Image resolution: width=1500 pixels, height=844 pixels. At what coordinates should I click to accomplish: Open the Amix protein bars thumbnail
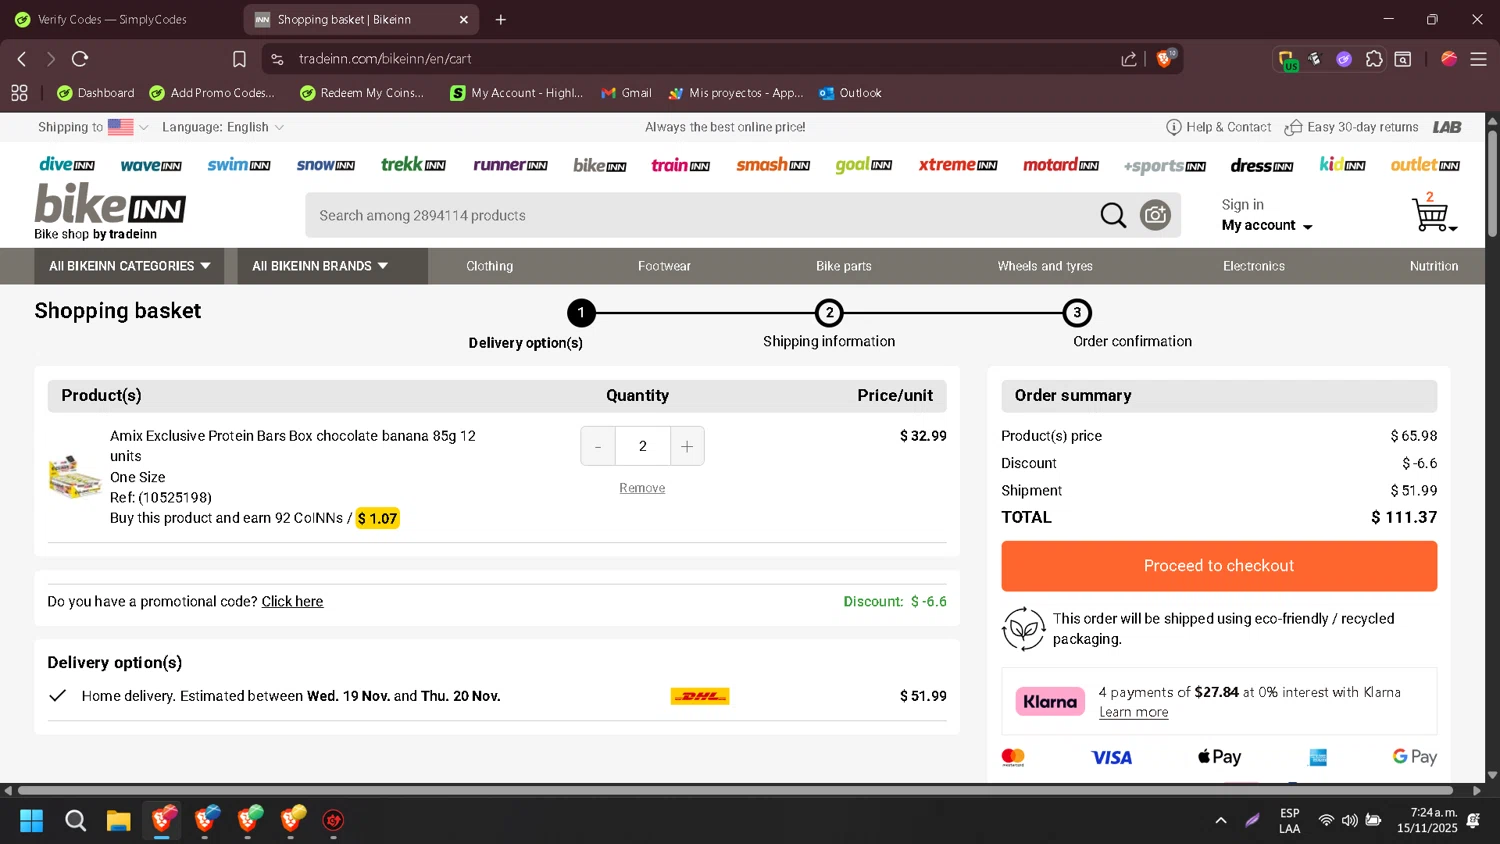(x=75, y=476)
